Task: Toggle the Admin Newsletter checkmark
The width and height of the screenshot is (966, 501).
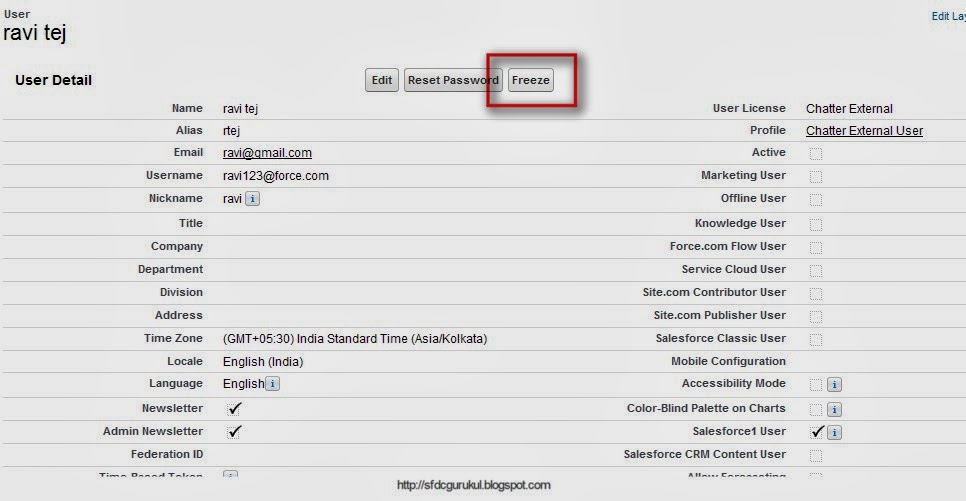Action: [x=234, y=431]
